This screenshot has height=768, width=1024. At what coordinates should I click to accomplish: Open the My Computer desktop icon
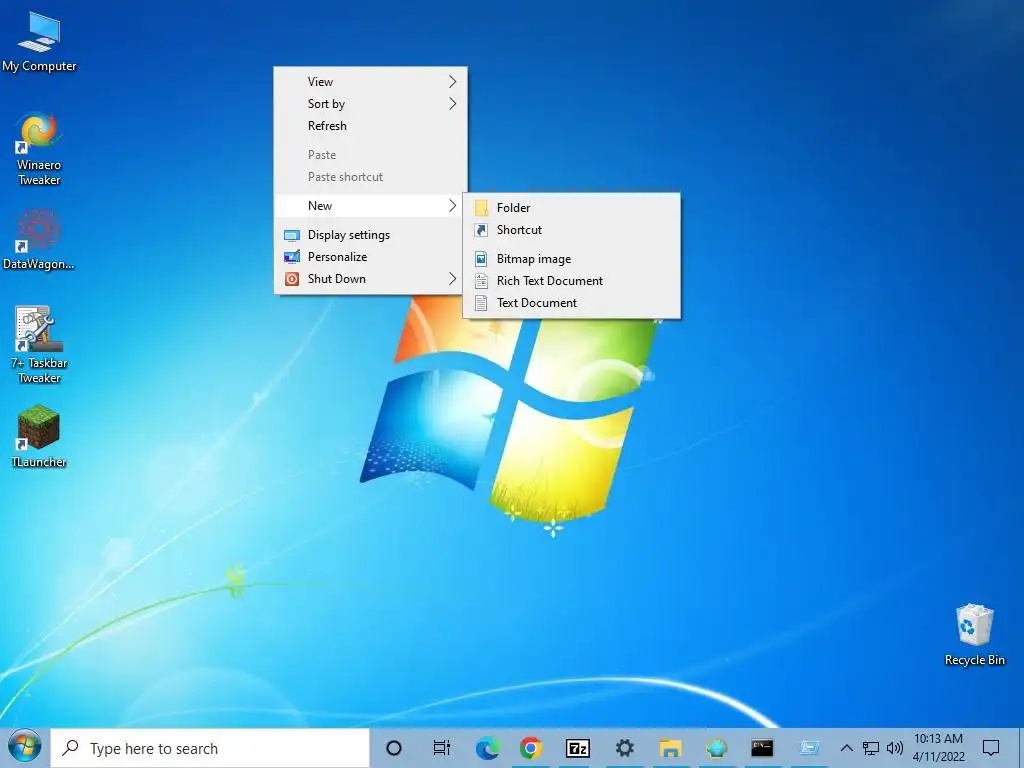(39, 41)
